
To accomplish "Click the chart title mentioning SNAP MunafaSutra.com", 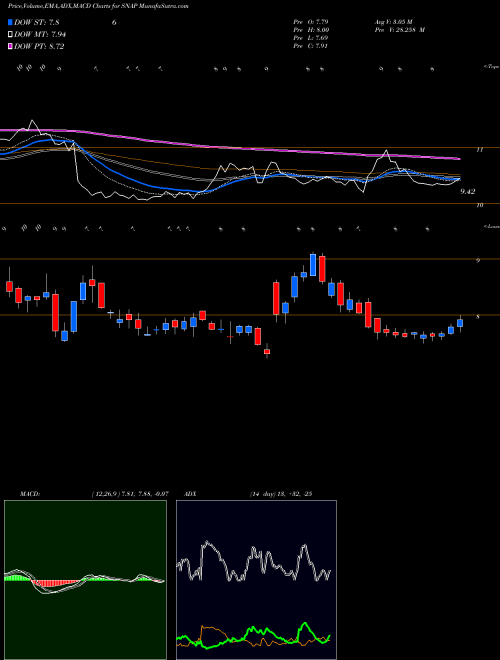I will (x=98, y=6).
